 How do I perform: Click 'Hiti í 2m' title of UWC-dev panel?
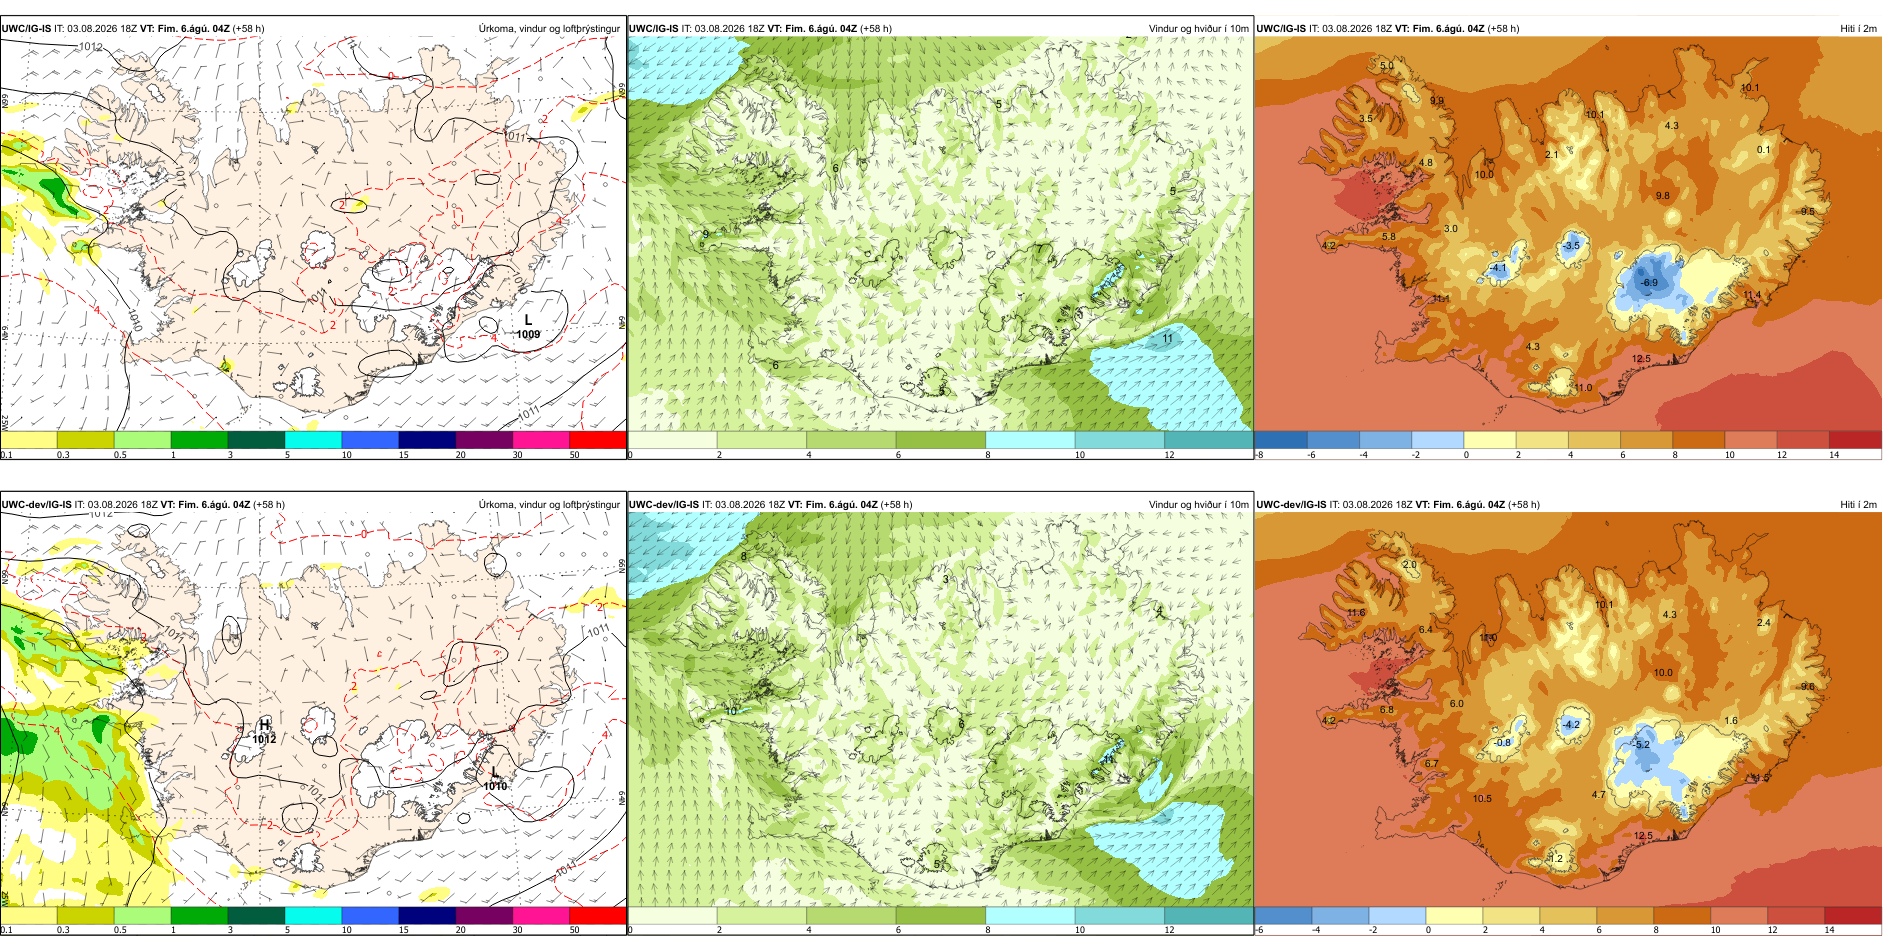[1858, 505]
